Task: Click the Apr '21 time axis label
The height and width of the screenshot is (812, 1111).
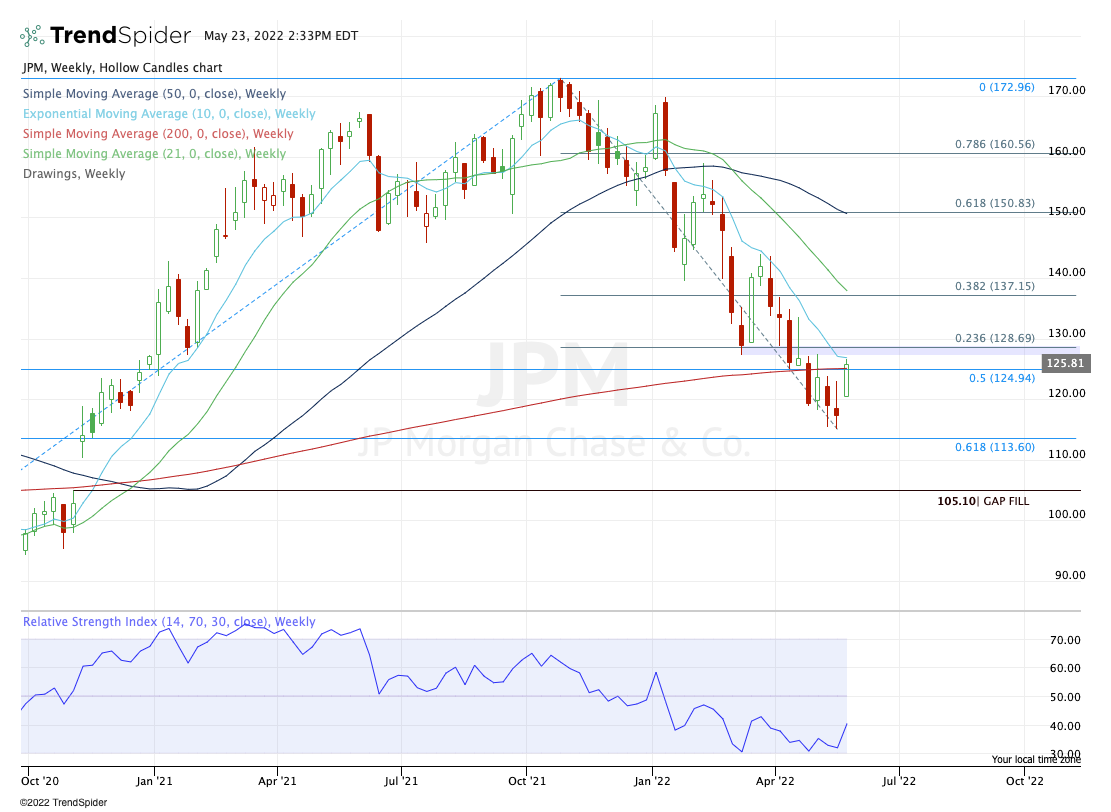Action: (x=277, y=781)
